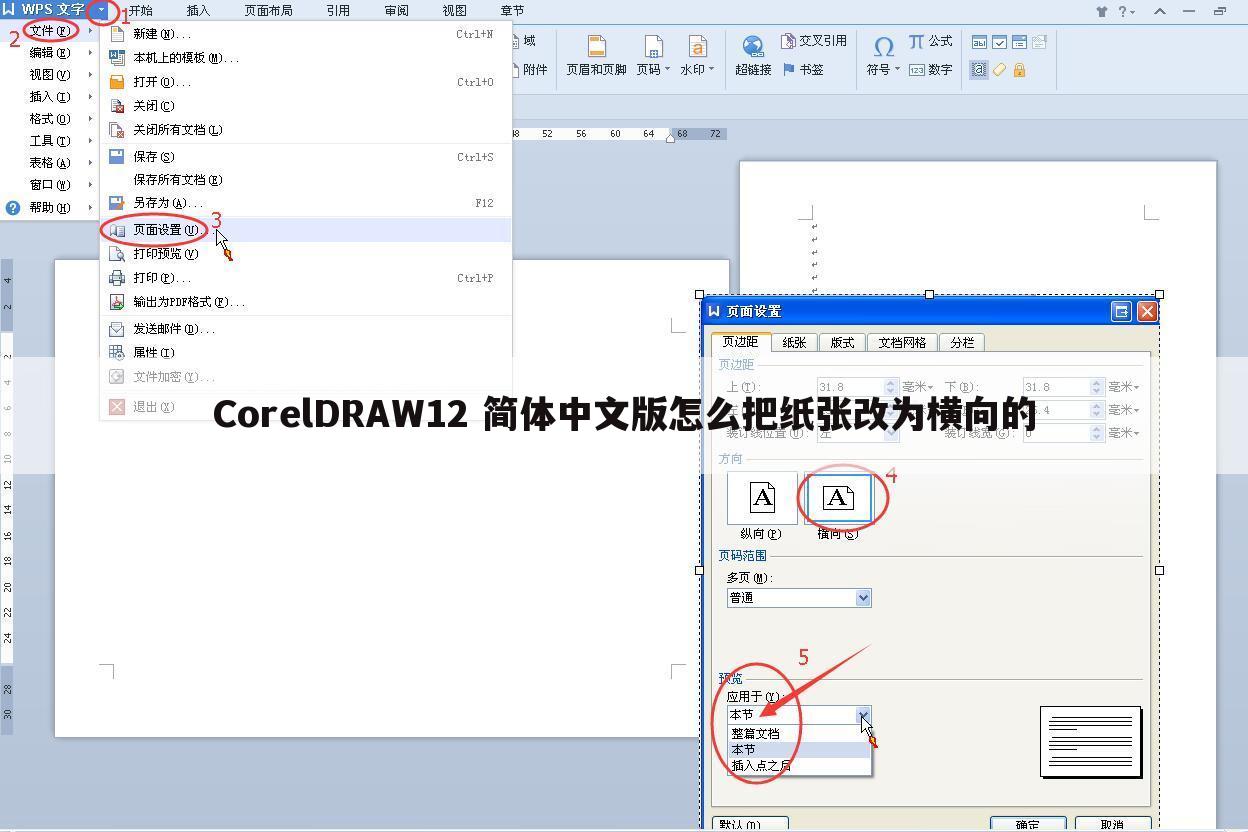Click the 默认 default button

(750, 825)
